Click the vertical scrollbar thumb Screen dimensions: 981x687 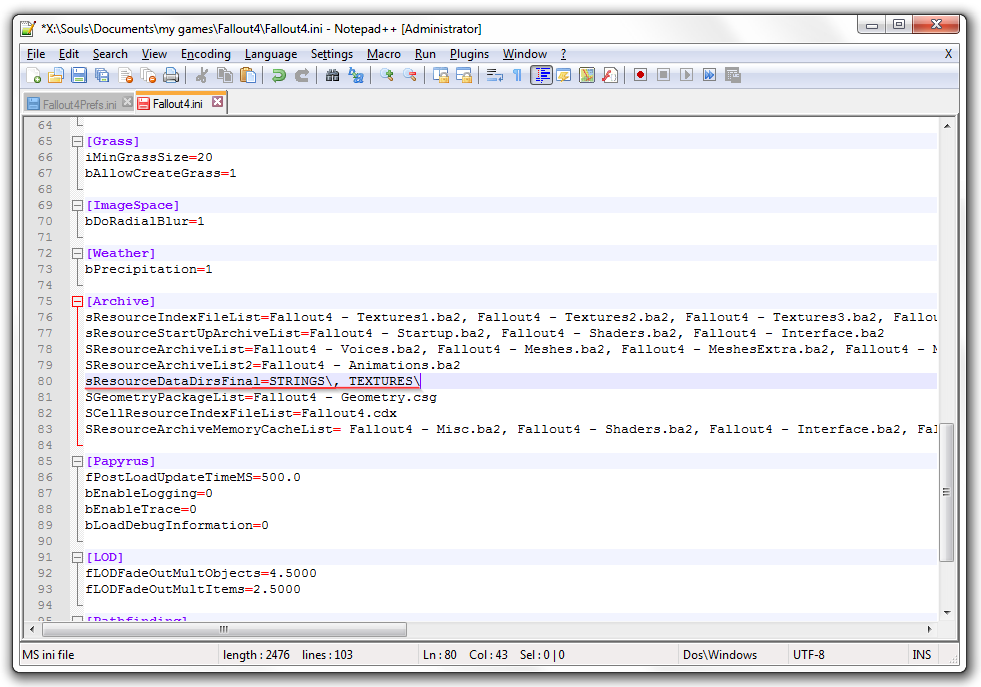coord(947,492)
